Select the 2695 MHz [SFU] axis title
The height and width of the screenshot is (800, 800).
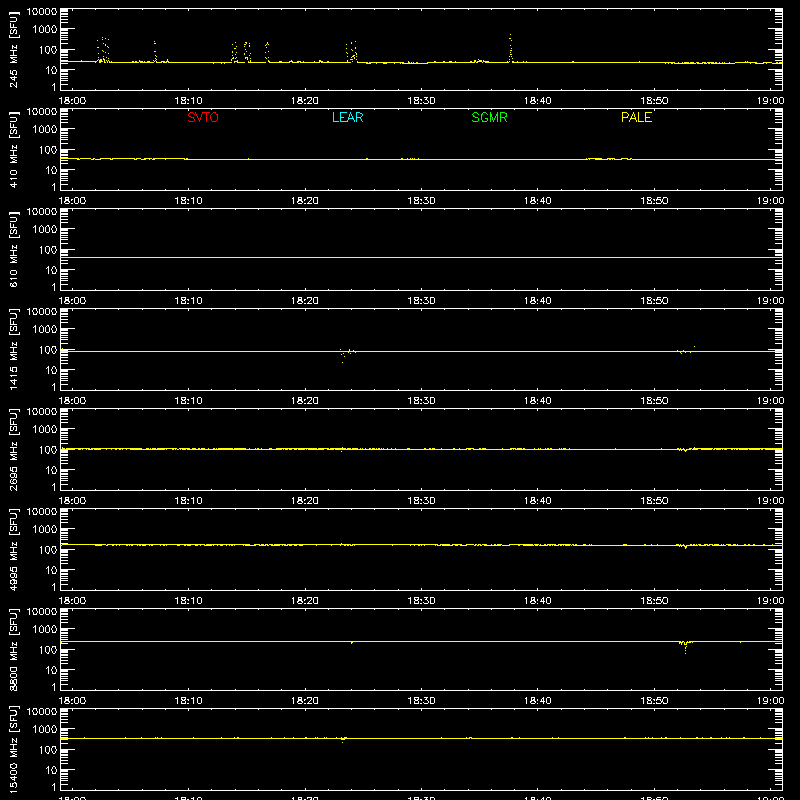[13, 450]
